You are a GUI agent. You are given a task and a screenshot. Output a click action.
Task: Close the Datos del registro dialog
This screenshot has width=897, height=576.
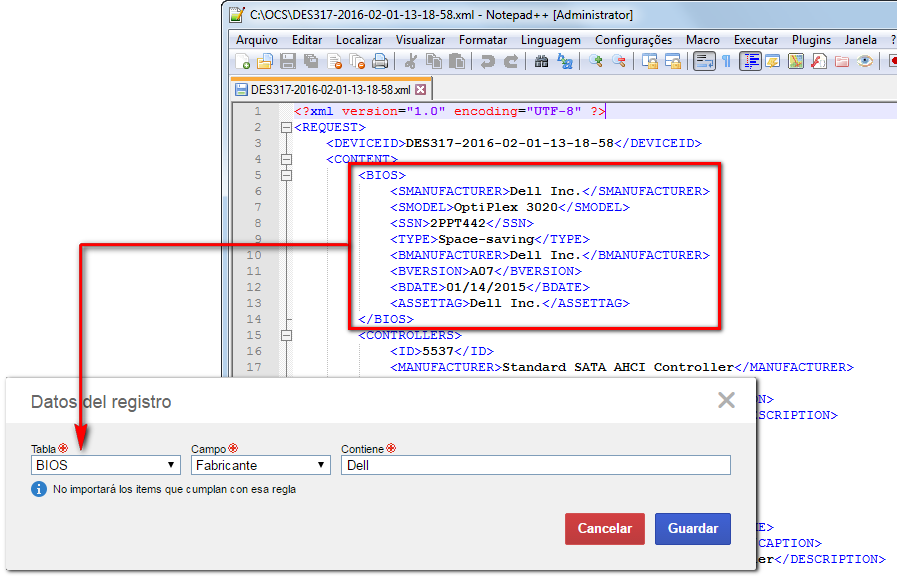(x=727, y=400)
